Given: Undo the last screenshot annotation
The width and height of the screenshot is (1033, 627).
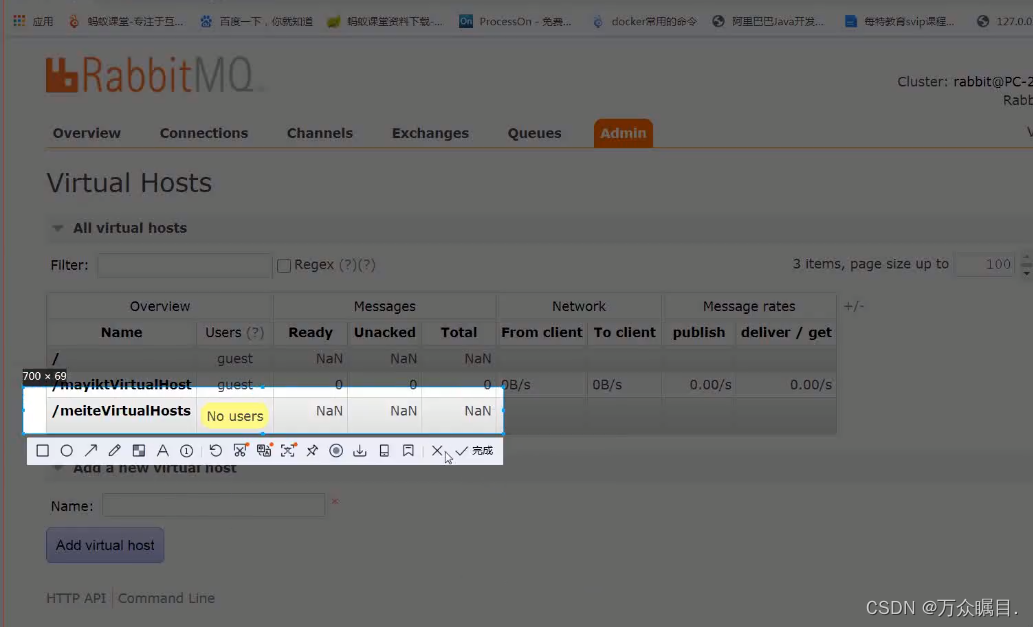Looking at the screenshot, I should coord(215,450).
